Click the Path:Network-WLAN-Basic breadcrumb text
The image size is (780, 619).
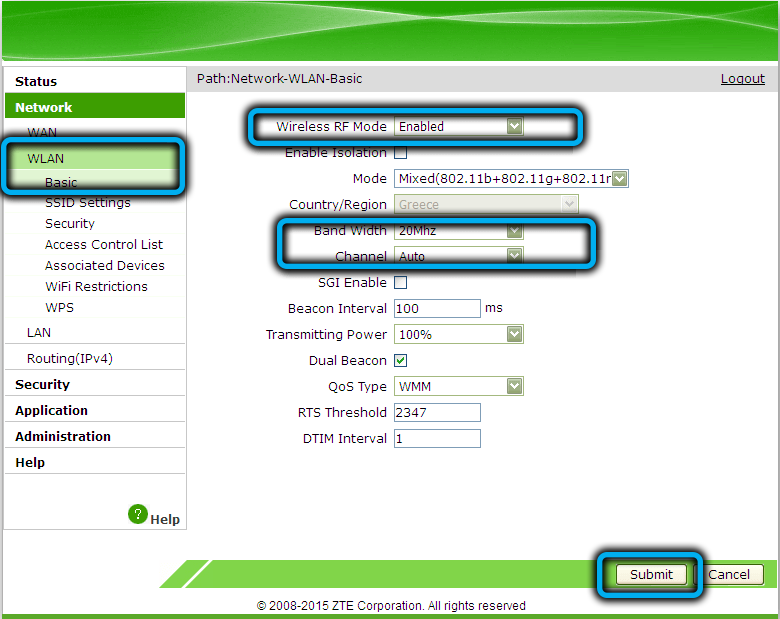click(279, 79)
